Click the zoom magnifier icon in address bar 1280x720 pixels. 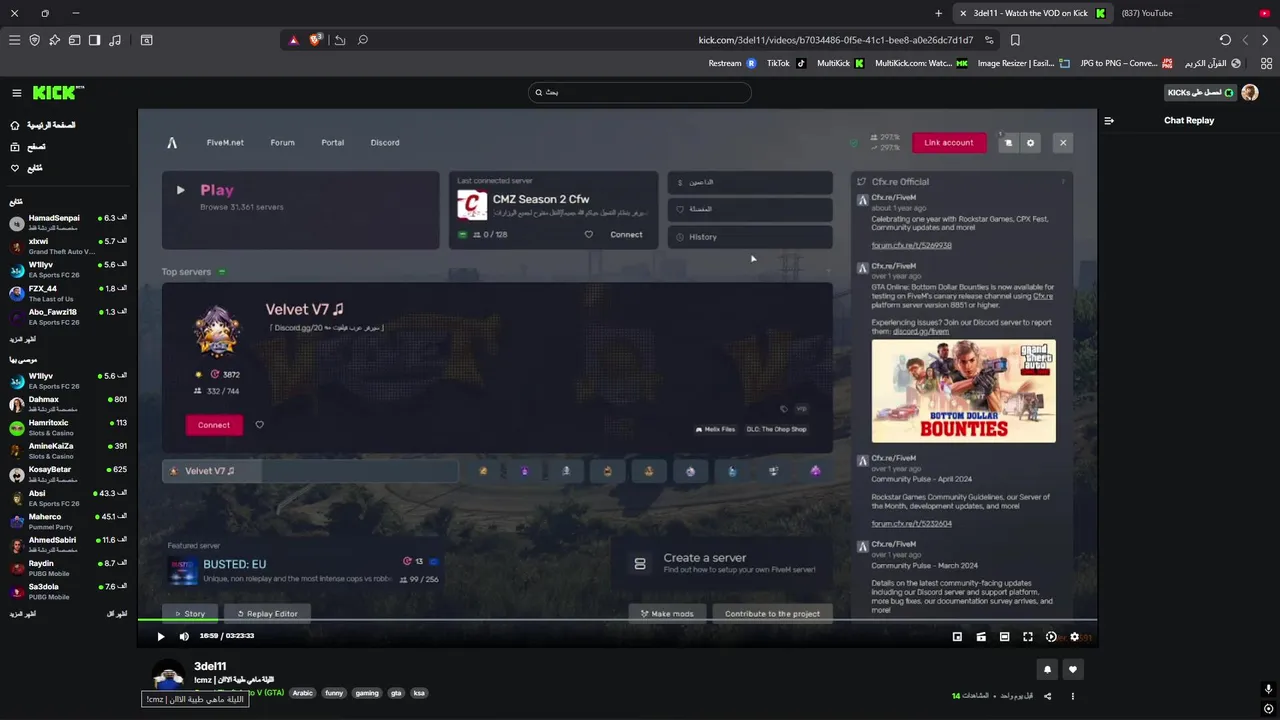pos(363,40)
